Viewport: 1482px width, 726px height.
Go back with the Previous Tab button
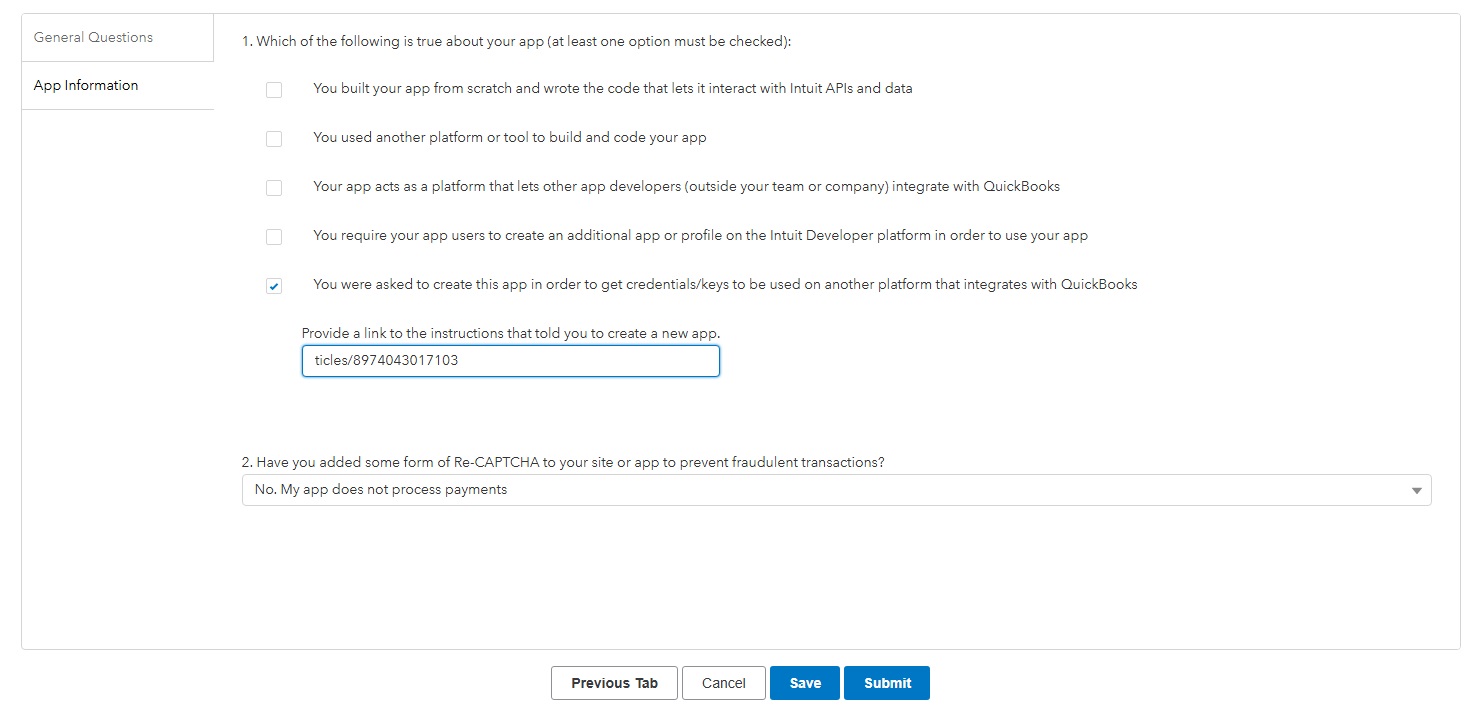[614, 683]
